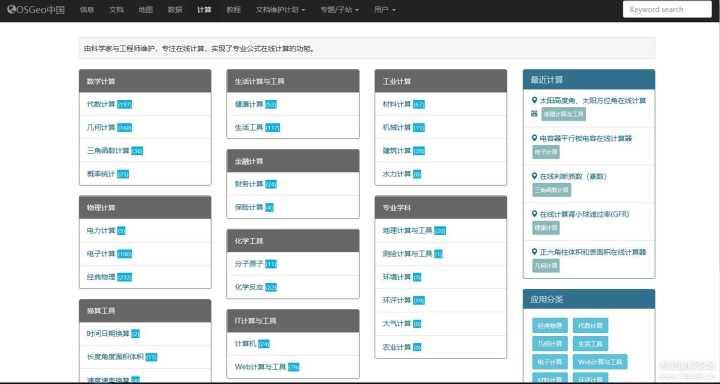Click the Web计算与工具 tag in 应用分类
720x384 pixels.
(x=600, y=362)
